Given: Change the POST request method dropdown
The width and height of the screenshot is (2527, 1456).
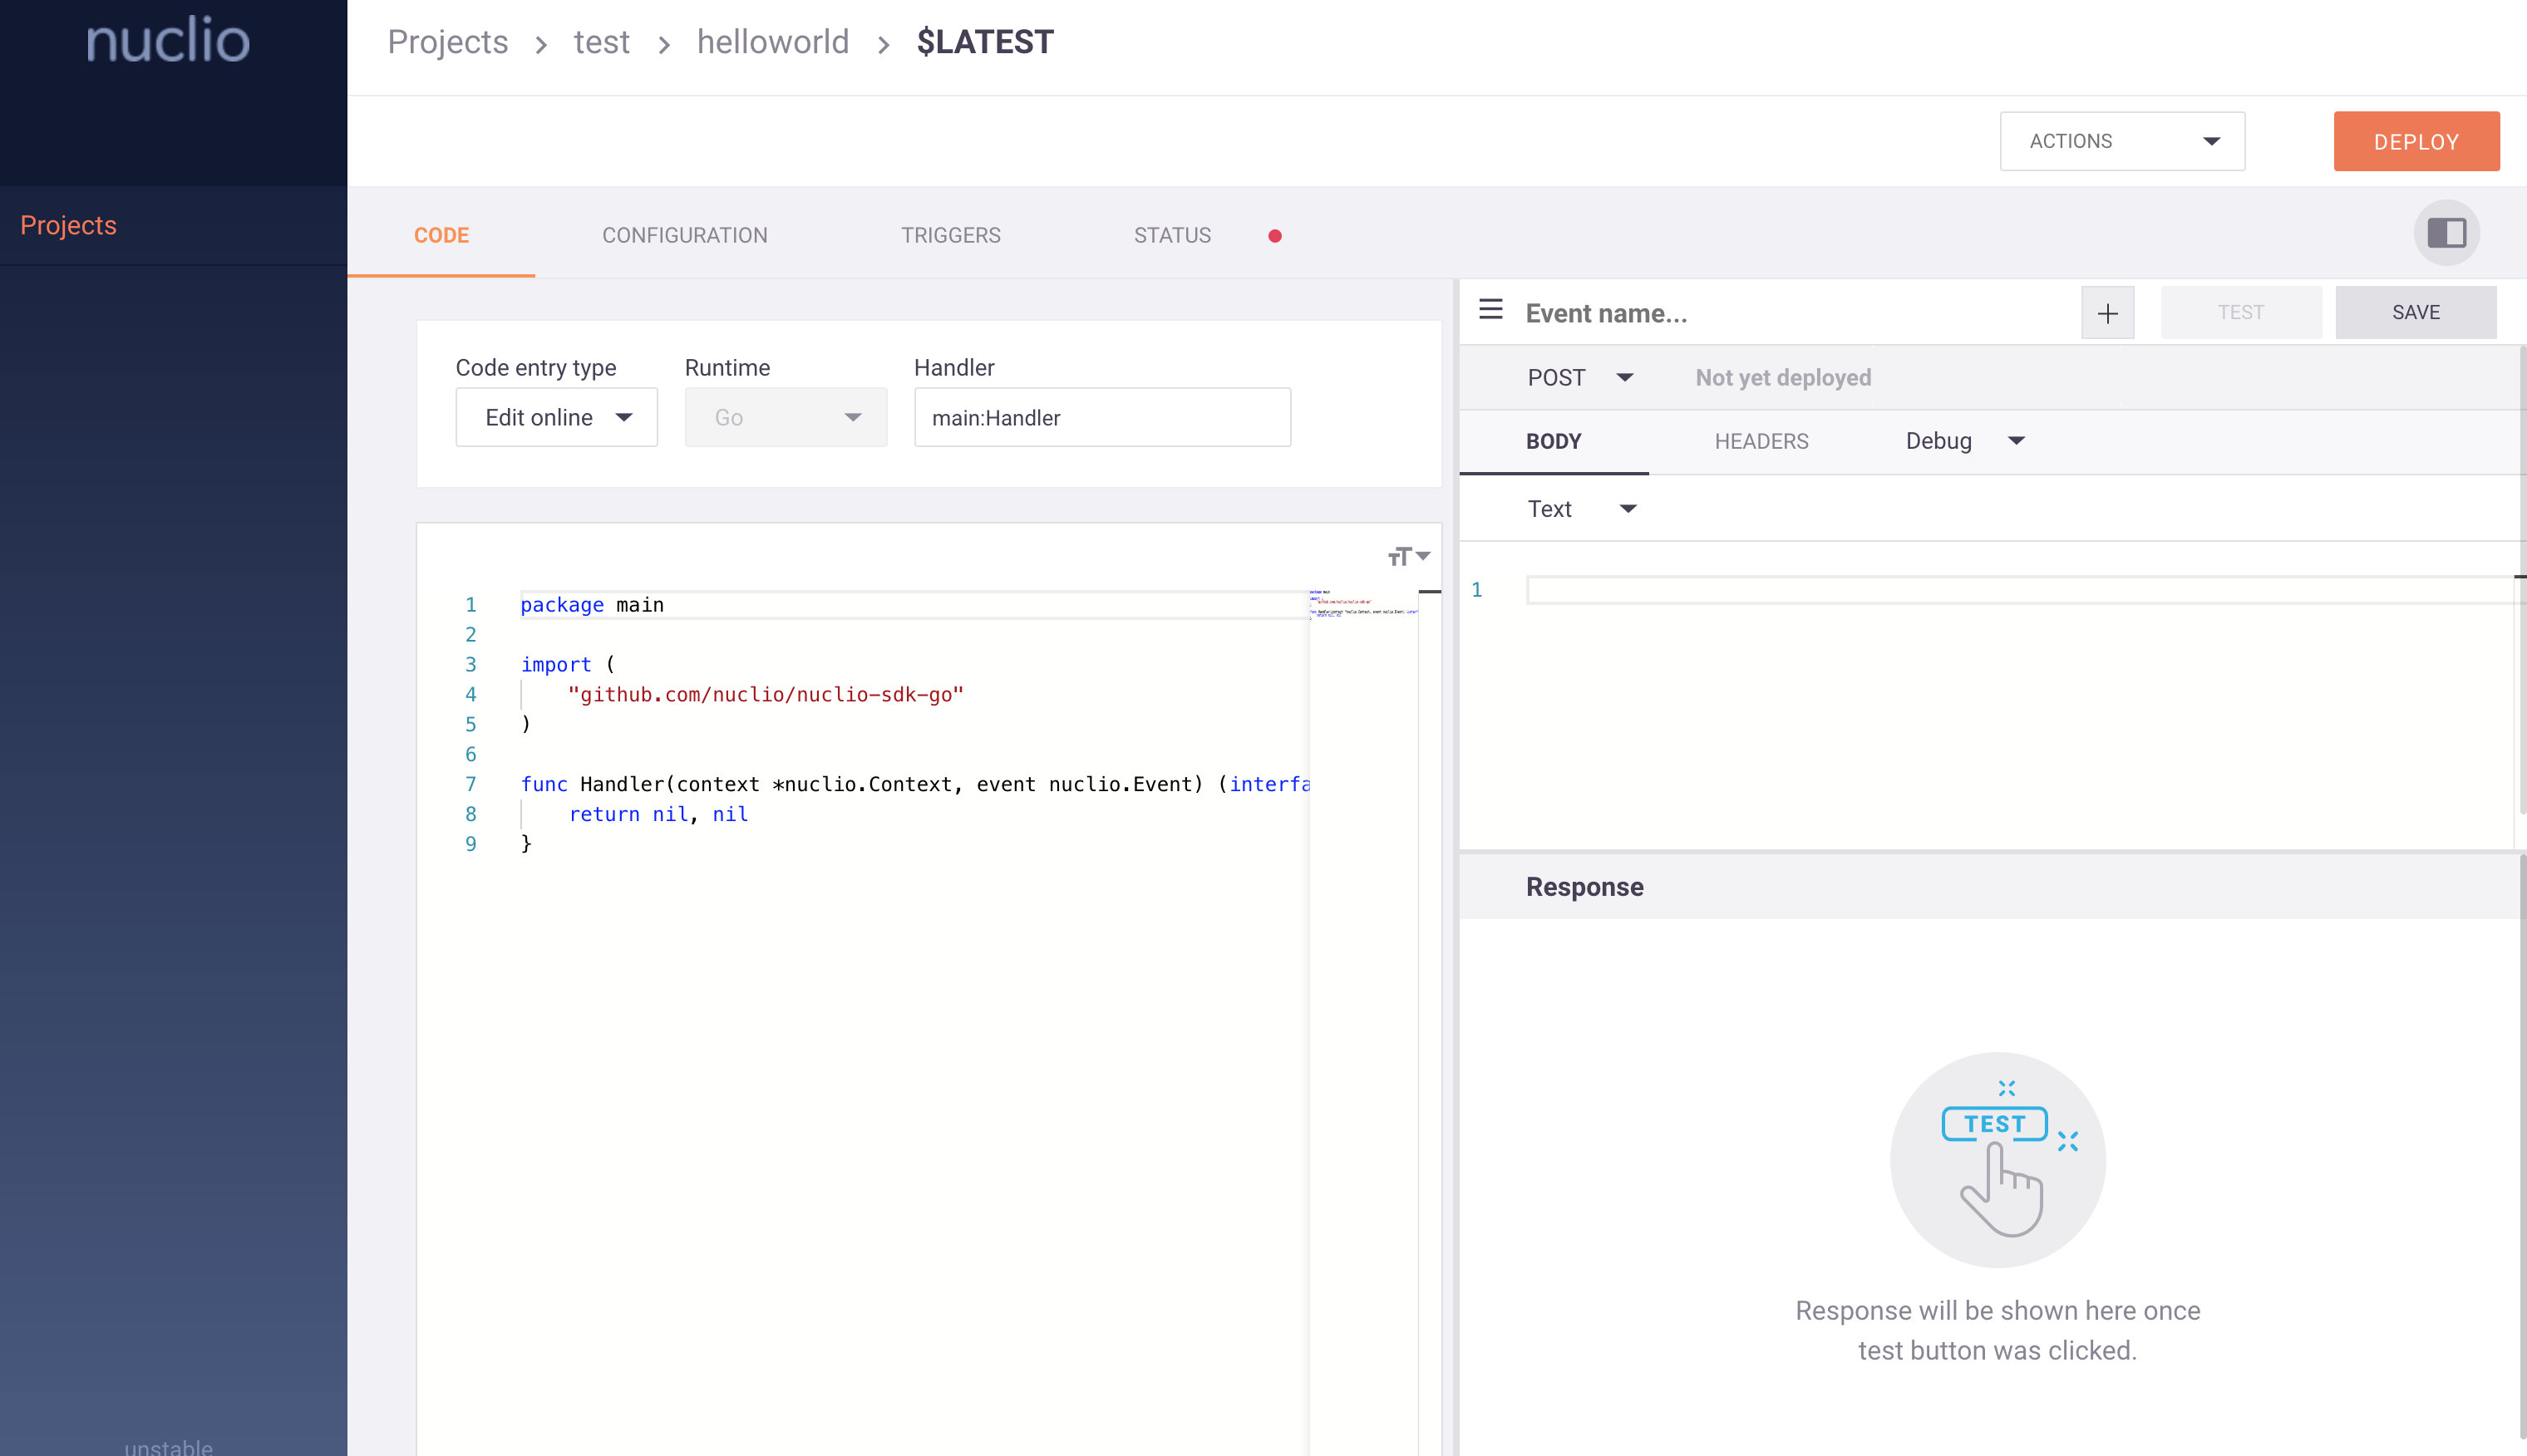Looking at the screenshot, I should 1579,378.
